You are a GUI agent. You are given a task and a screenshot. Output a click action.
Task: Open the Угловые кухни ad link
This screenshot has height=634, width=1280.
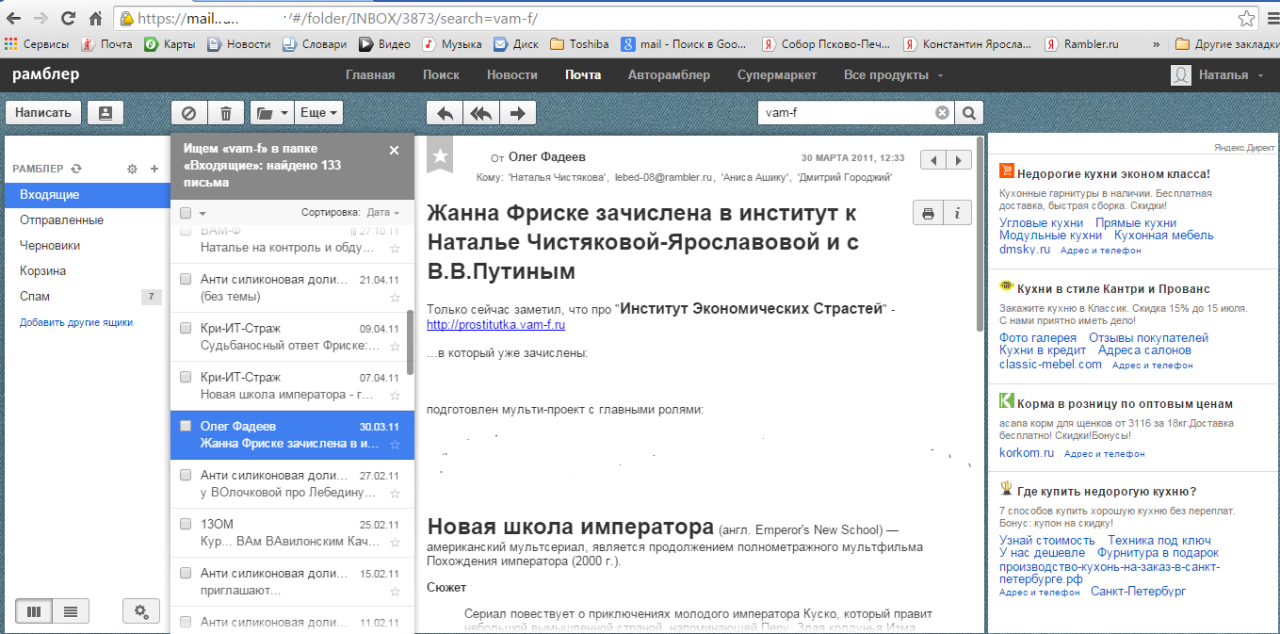pos(1041,223)
